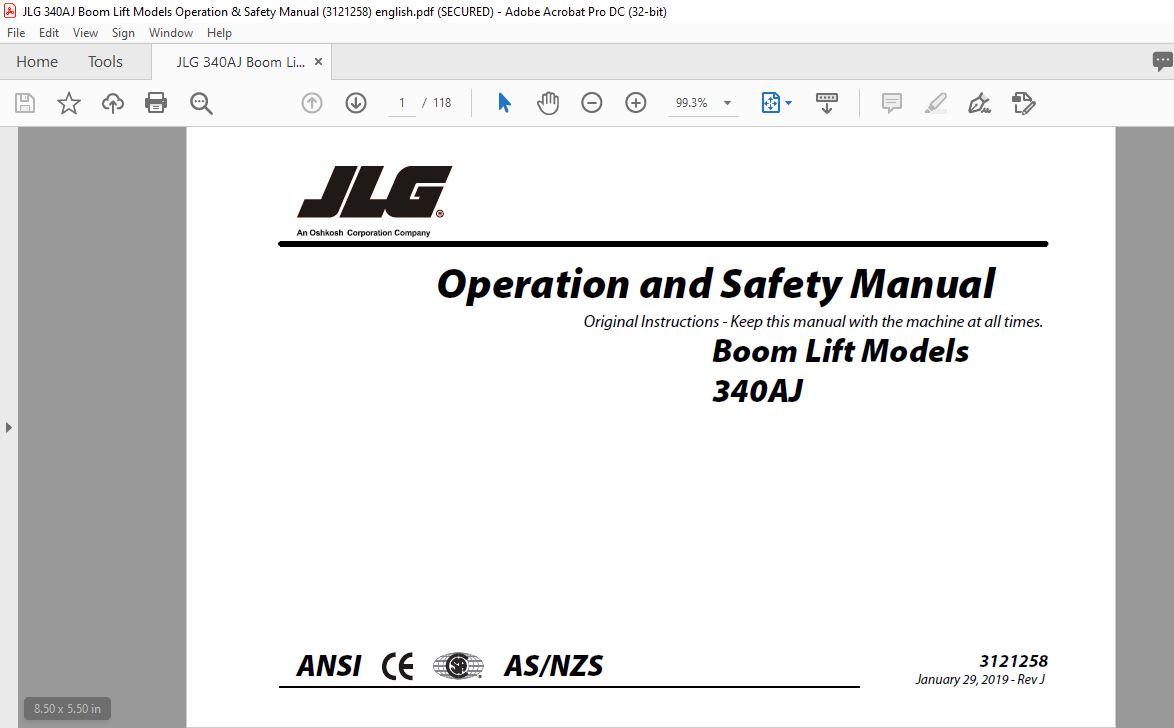Click the Acrobat PDF icon in title bar
This screenshot has width=1174, height=728.
pyautogui.click(x=10, y=10)
